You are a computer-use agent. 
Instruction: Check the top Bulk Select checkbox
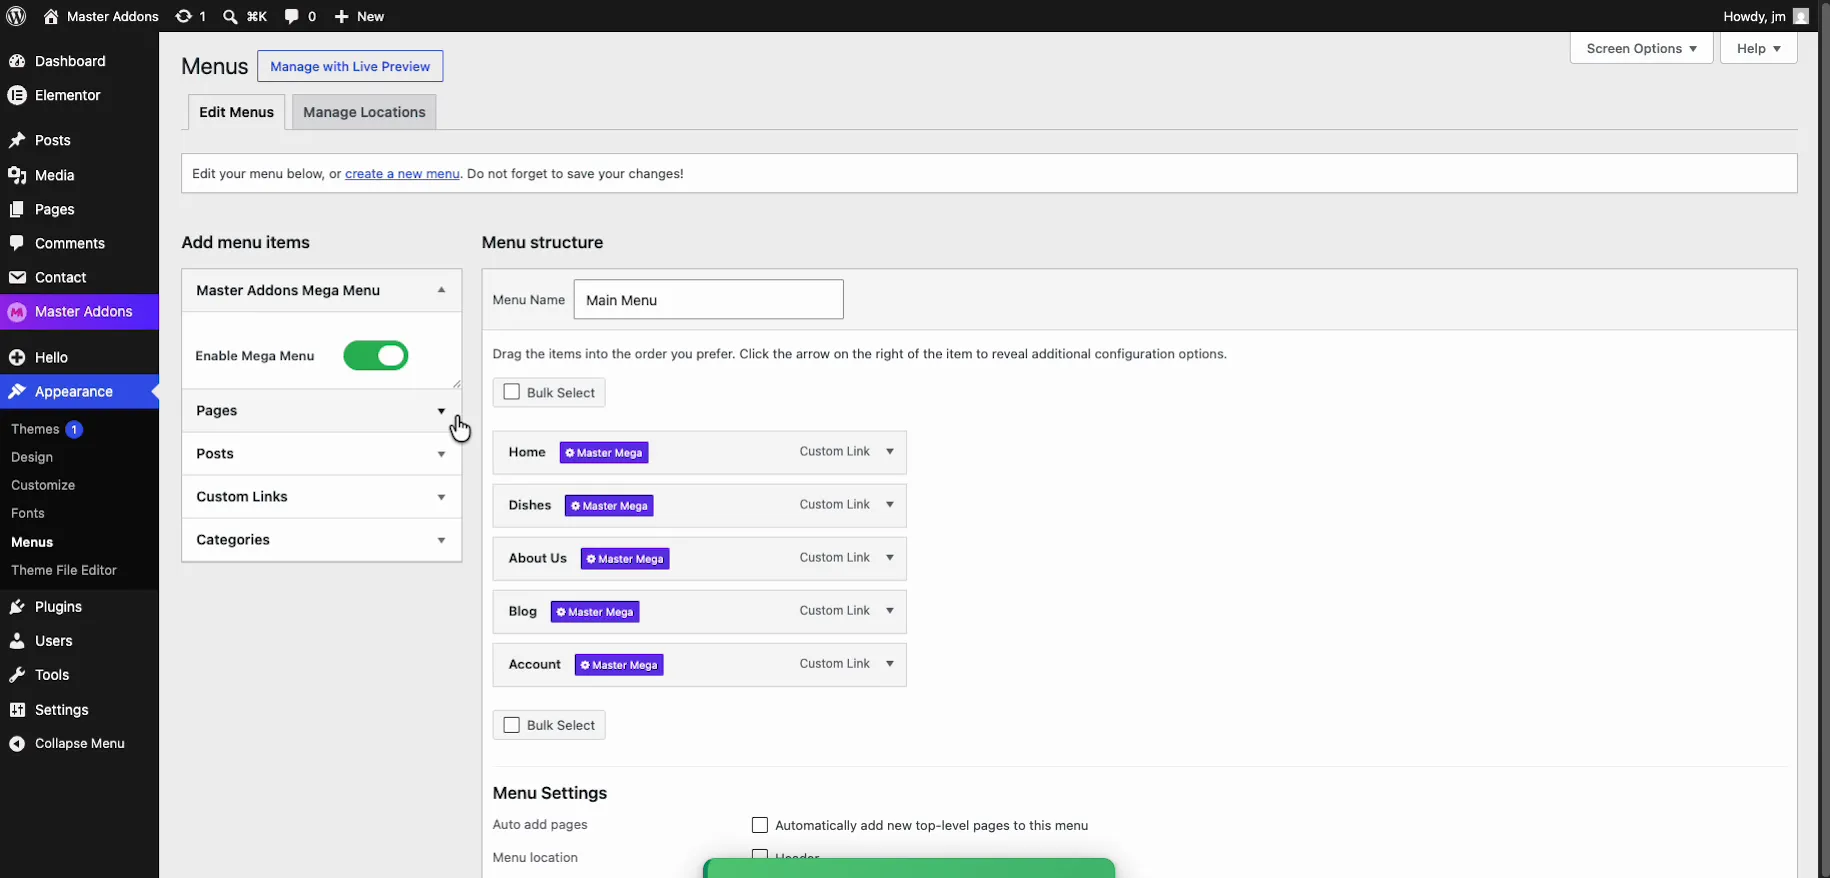click(512, 392)
